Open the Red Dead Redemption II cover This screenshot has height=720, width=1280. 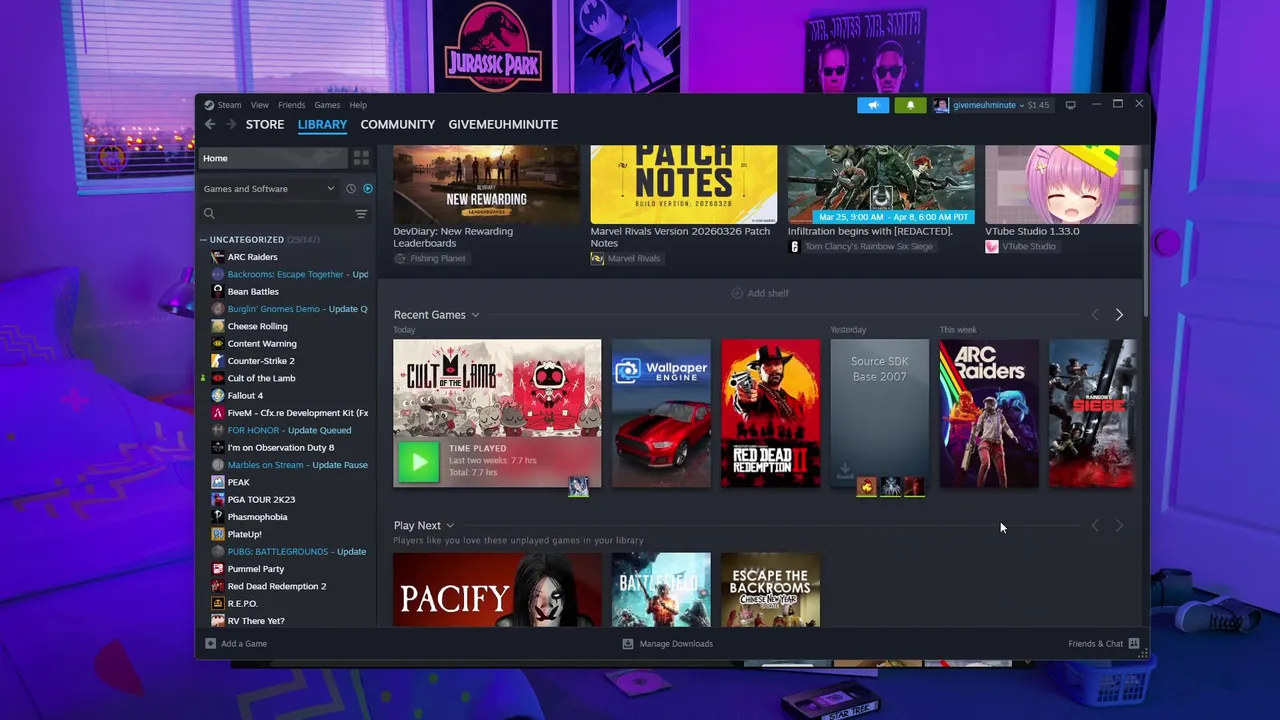[x=770, y=413]
